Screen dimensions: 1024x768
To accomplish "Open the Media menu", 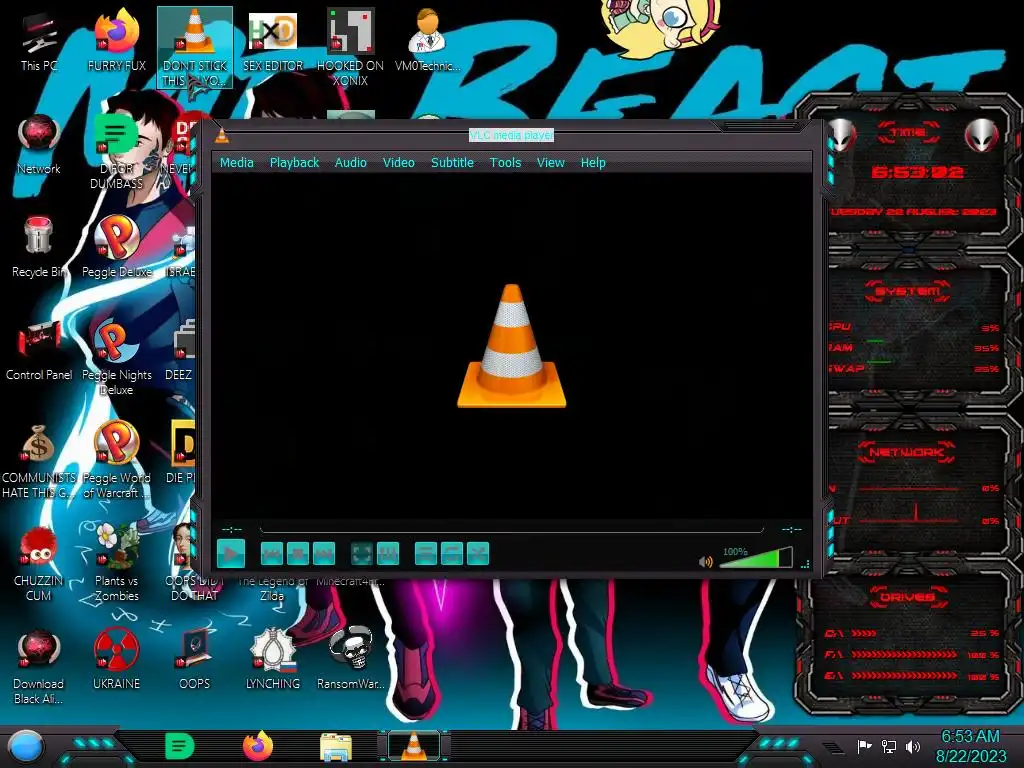I will coord(236,163).
